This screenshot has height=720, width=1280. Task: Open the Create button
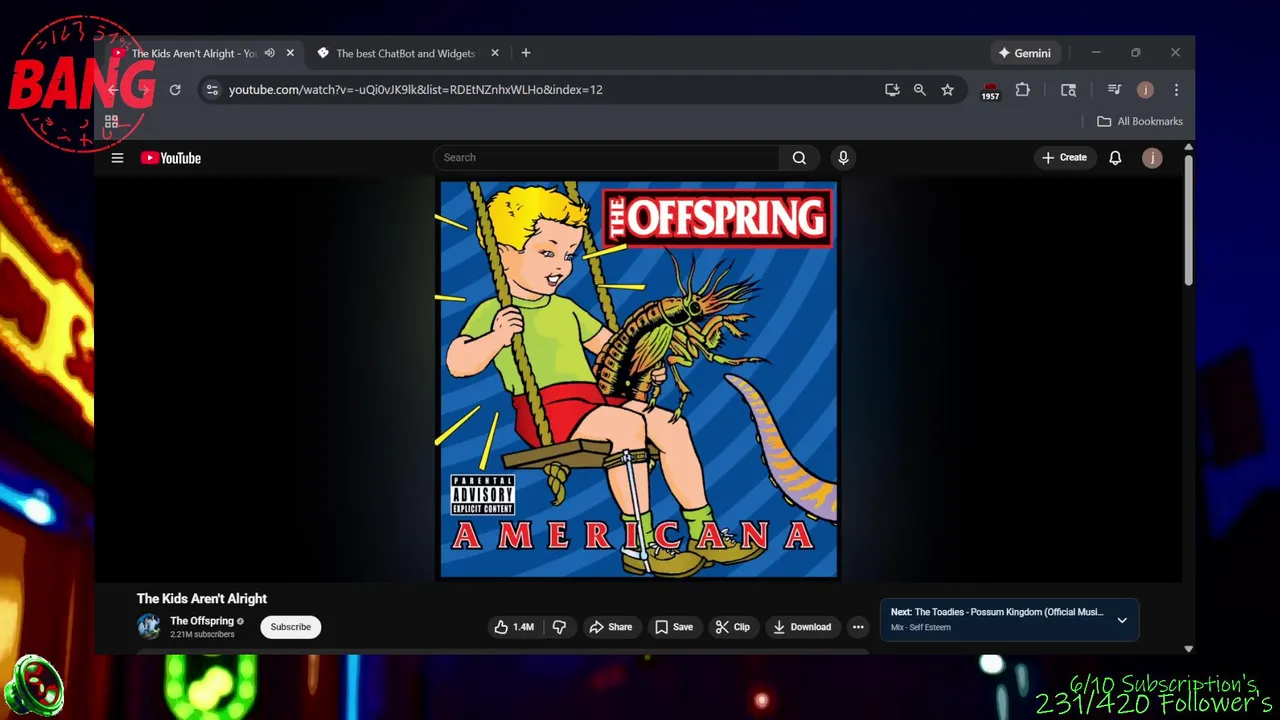[1064, 158]
